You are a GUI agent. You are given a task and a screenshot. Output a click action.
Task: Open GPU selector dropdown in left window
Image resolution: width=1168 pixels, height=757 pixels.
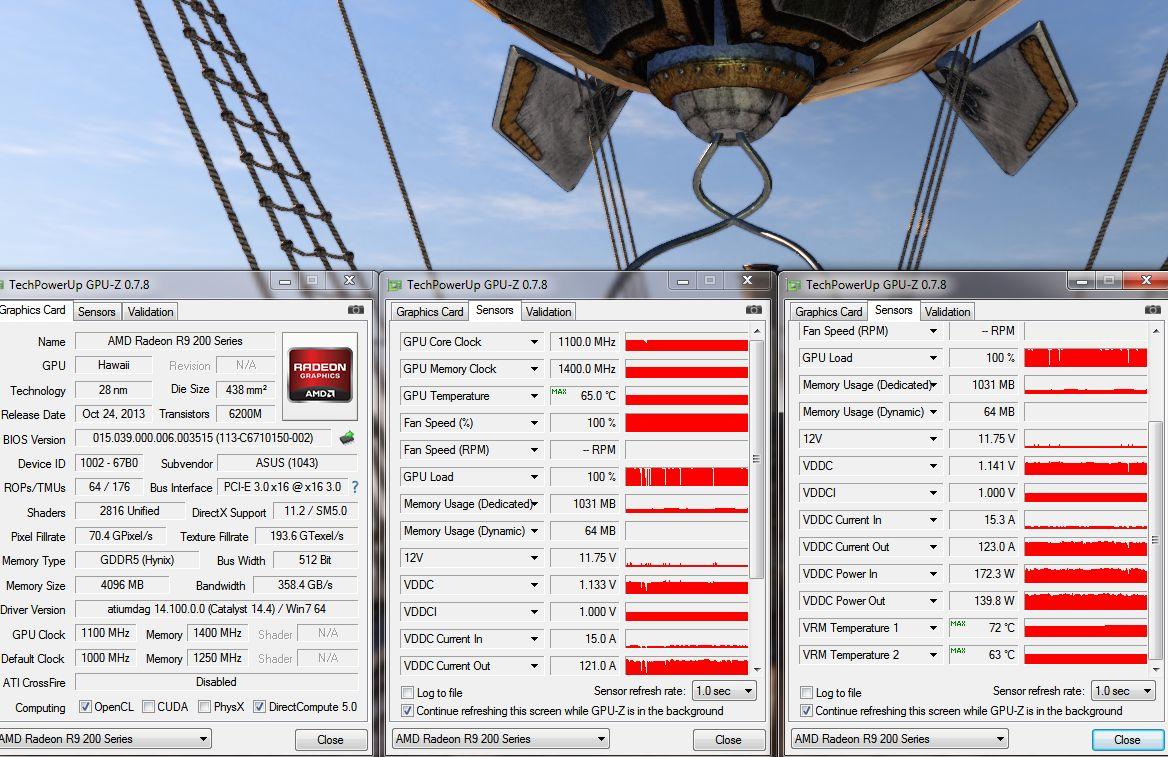(x=104, y=738)
